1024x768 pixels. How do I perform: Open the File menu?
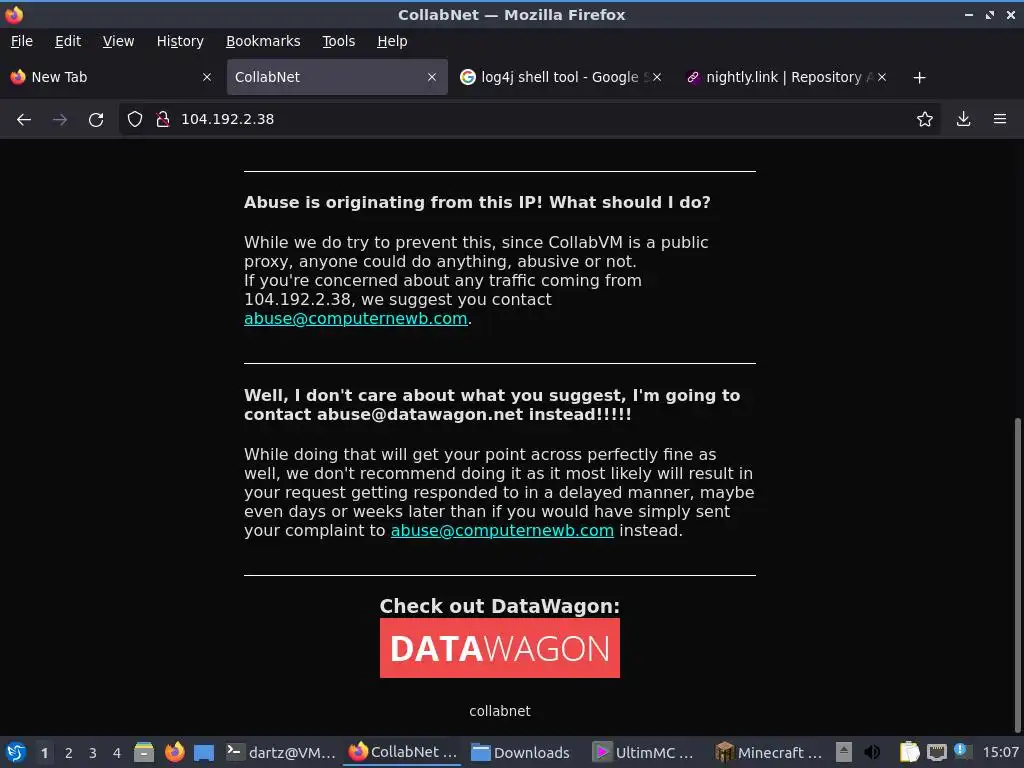point(22,41)
